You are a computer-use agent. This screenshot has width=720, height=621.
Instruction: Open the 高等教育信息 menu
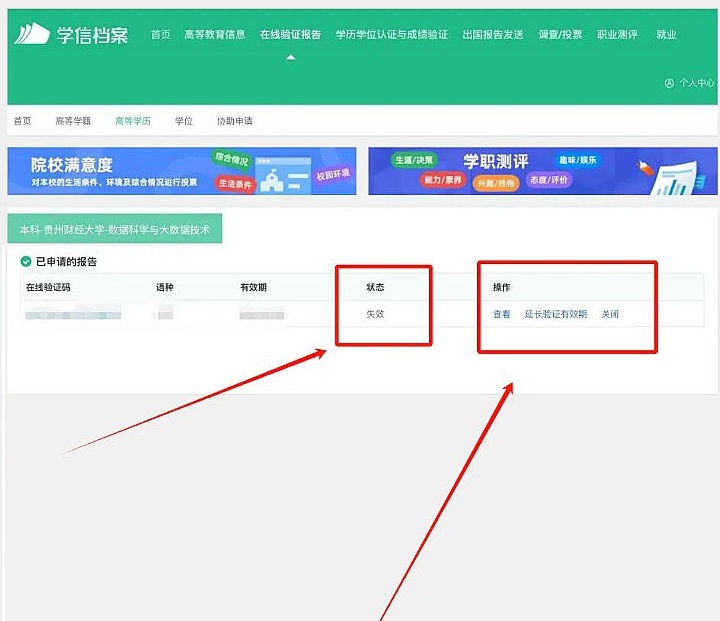click(x=215, y=35)
